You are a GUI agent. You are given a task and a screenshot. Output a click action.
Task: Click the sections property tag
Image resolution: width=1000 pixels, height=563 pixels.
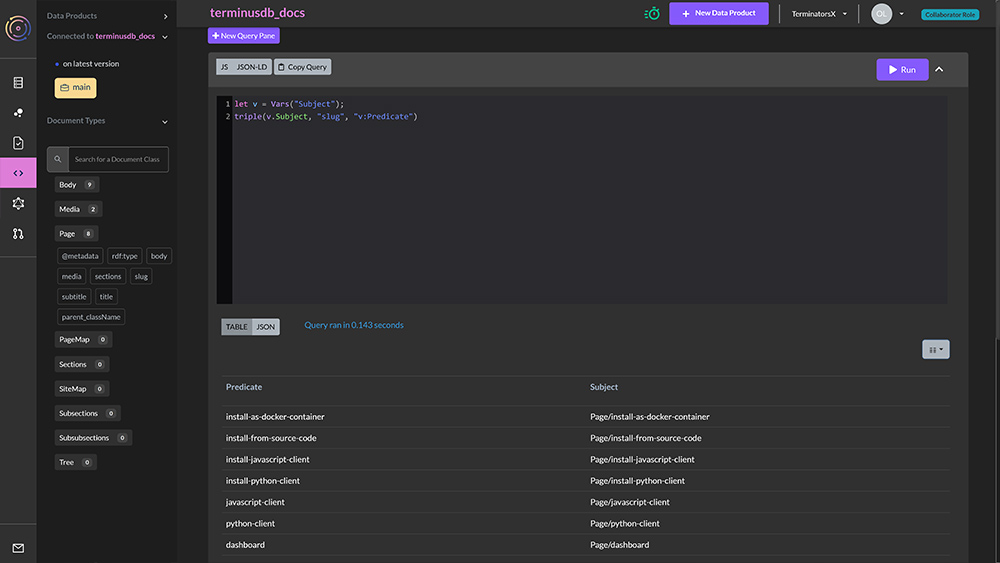point(108,276)
